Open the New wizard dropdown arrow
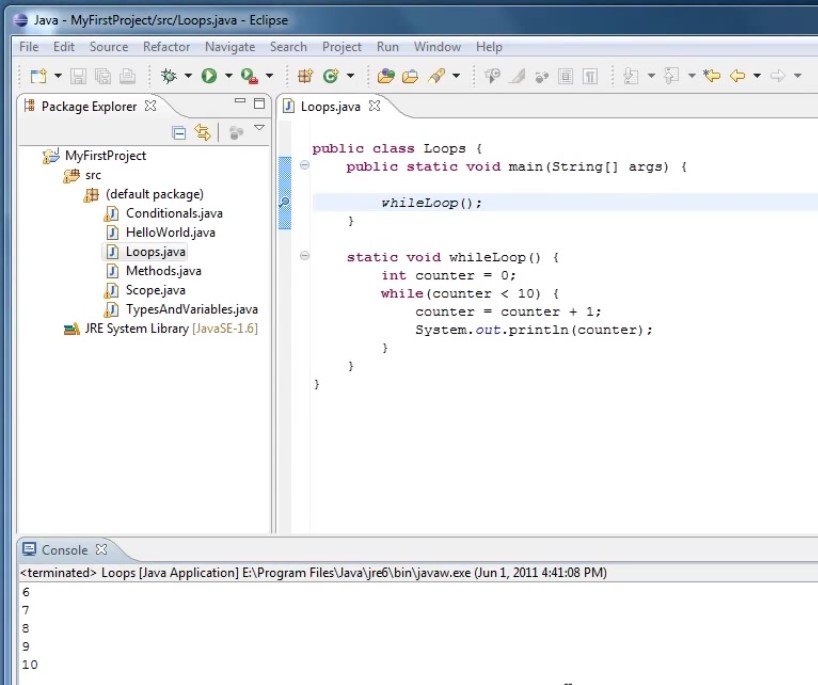Viewport: 818px width, 685px height. 57,76
